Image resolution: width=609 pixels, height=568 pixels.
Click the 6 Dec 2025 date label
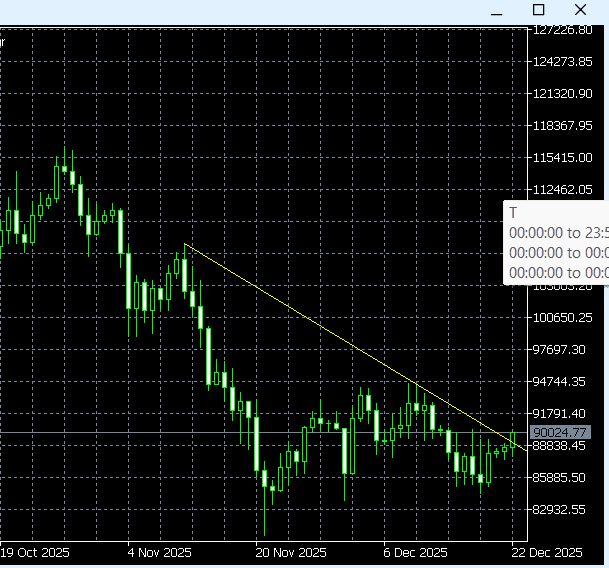(x=415, y=552)
